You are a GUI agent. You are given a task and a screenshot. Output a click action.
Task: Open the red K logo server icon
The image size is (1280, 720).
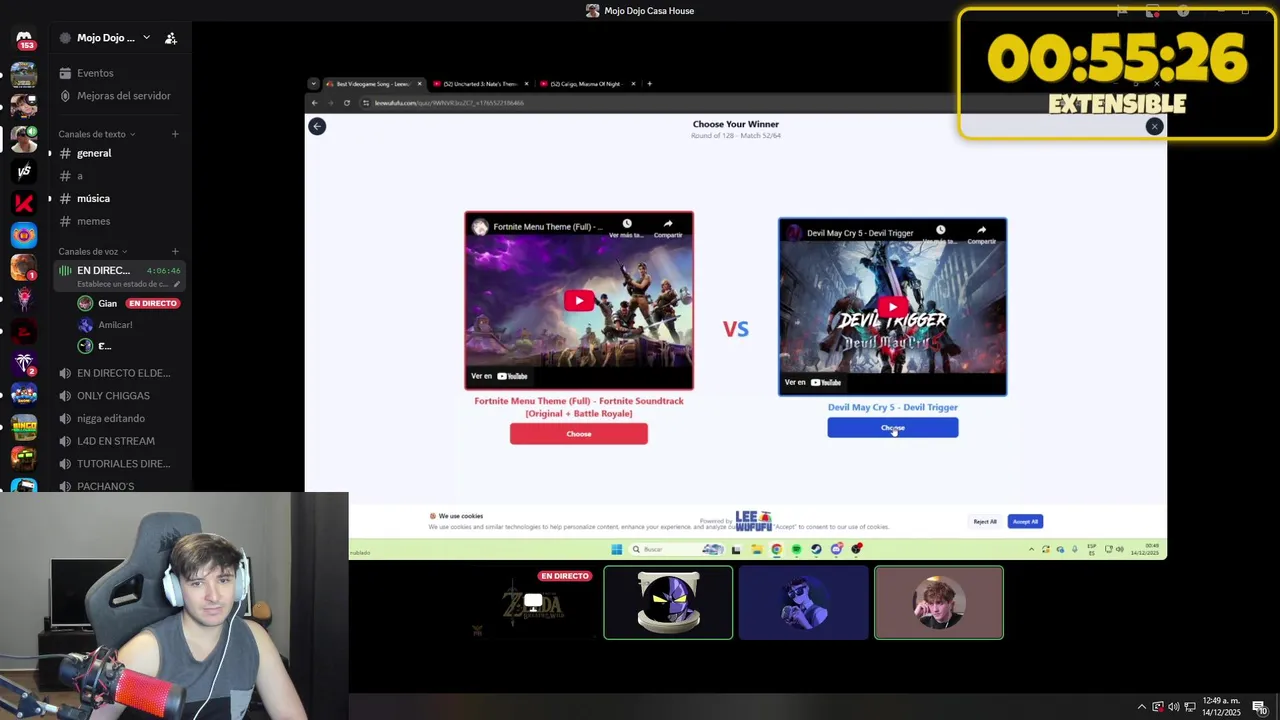24,203
